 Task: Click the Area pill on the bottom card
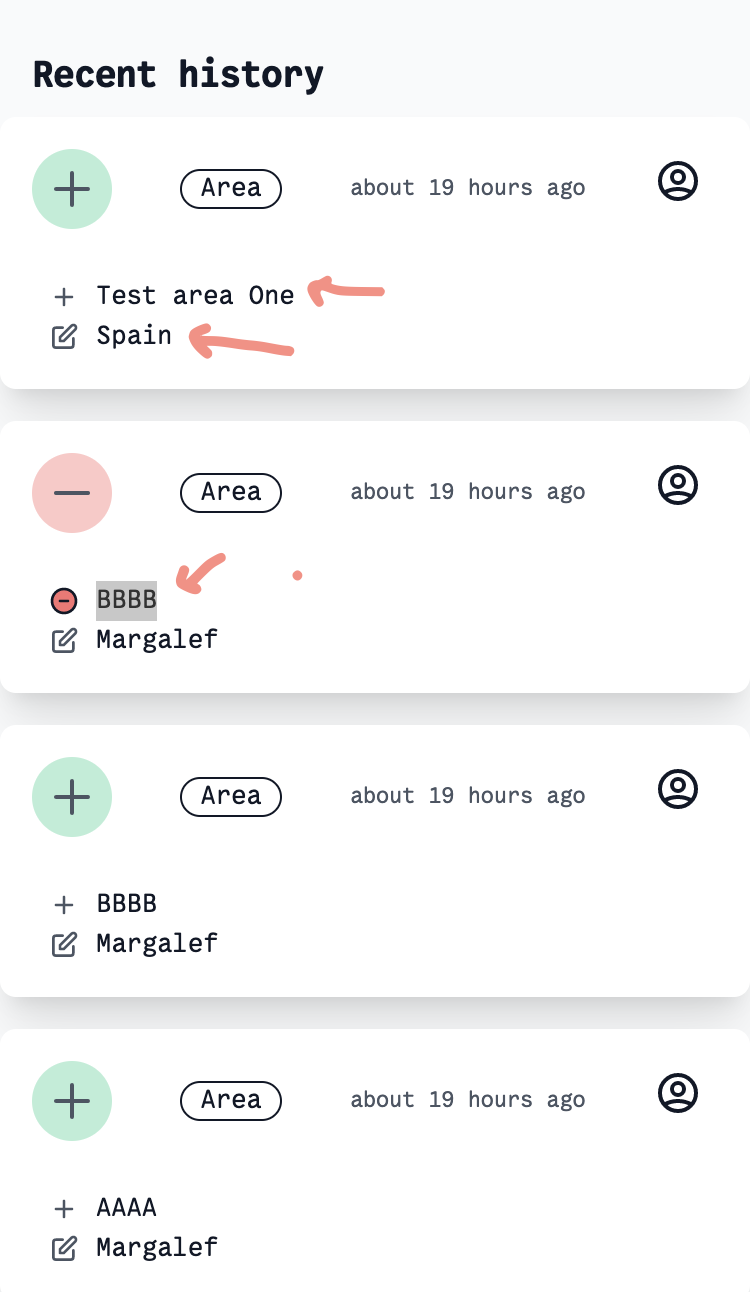(231, 1100)
